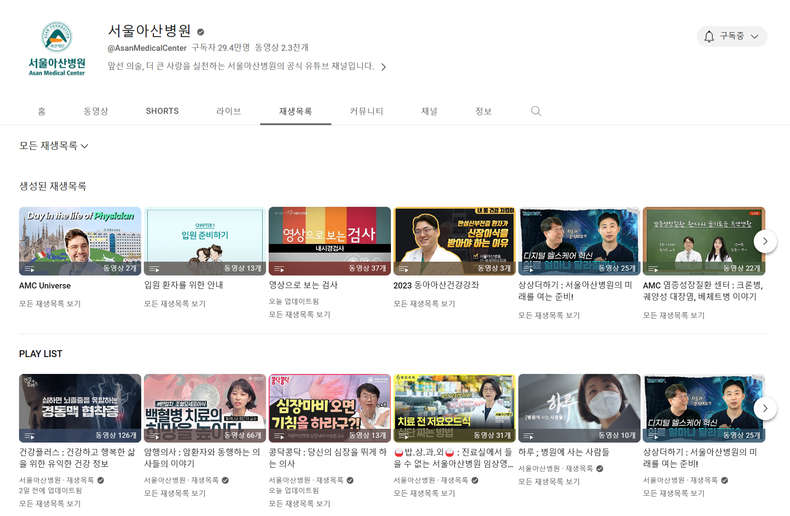The width and height of the screenshot is (790, 516).
Task: Click verified badge under 하루 playlist
Action: click(x=600, y=469)
